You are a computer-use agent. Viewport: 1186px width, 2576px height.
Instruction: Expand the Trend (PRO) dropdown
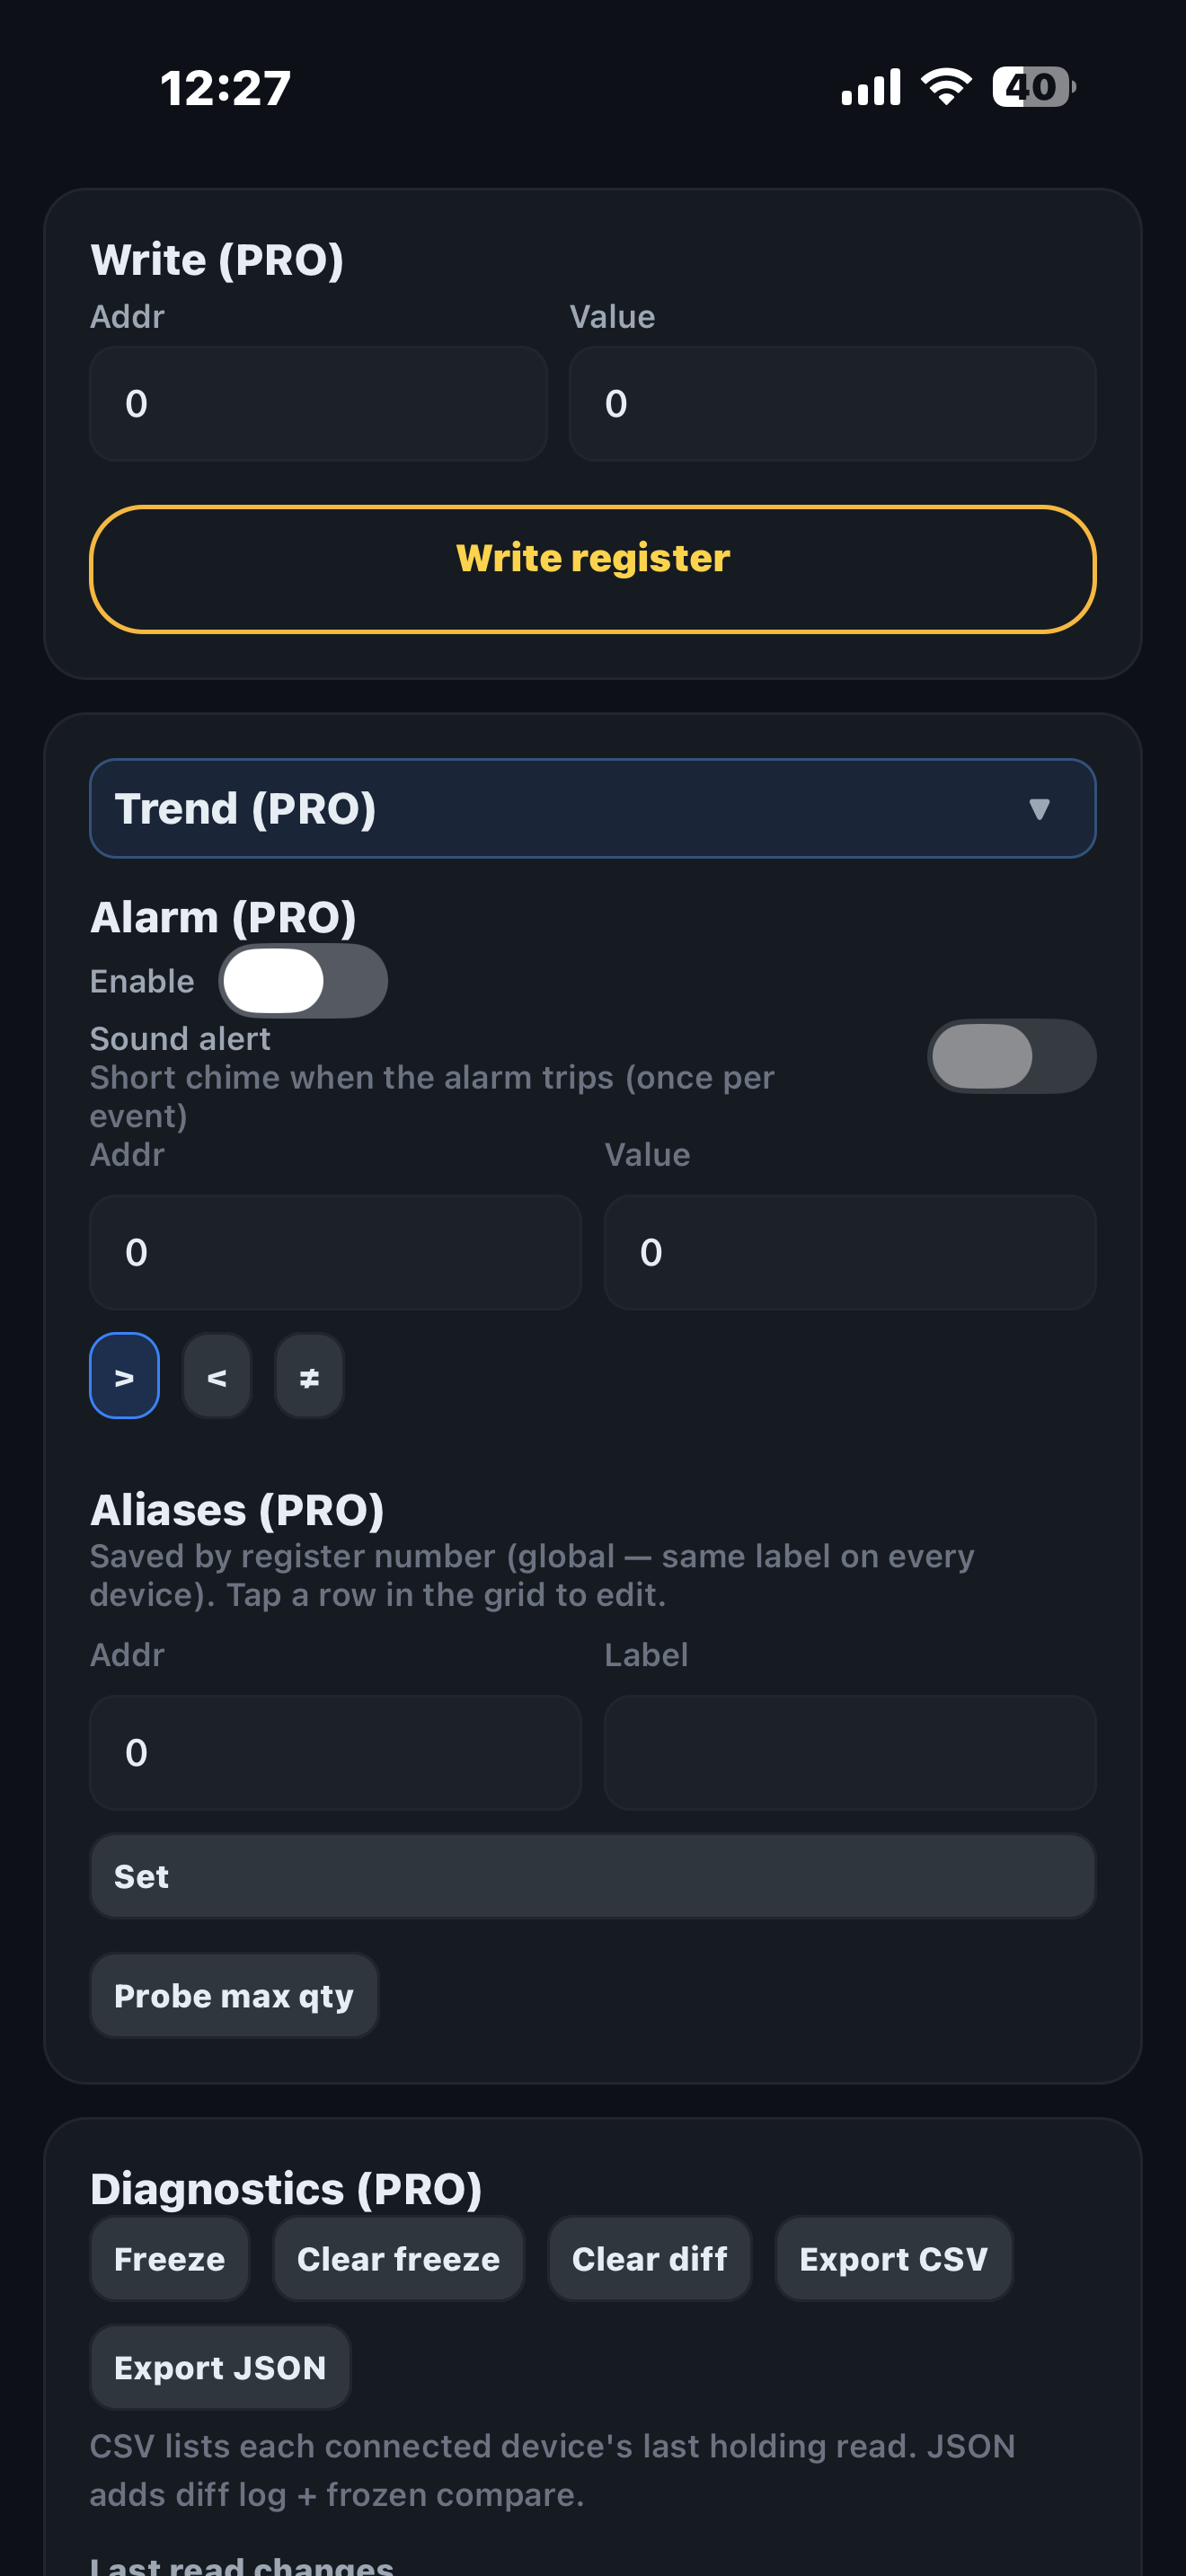(x=593, y=808)
